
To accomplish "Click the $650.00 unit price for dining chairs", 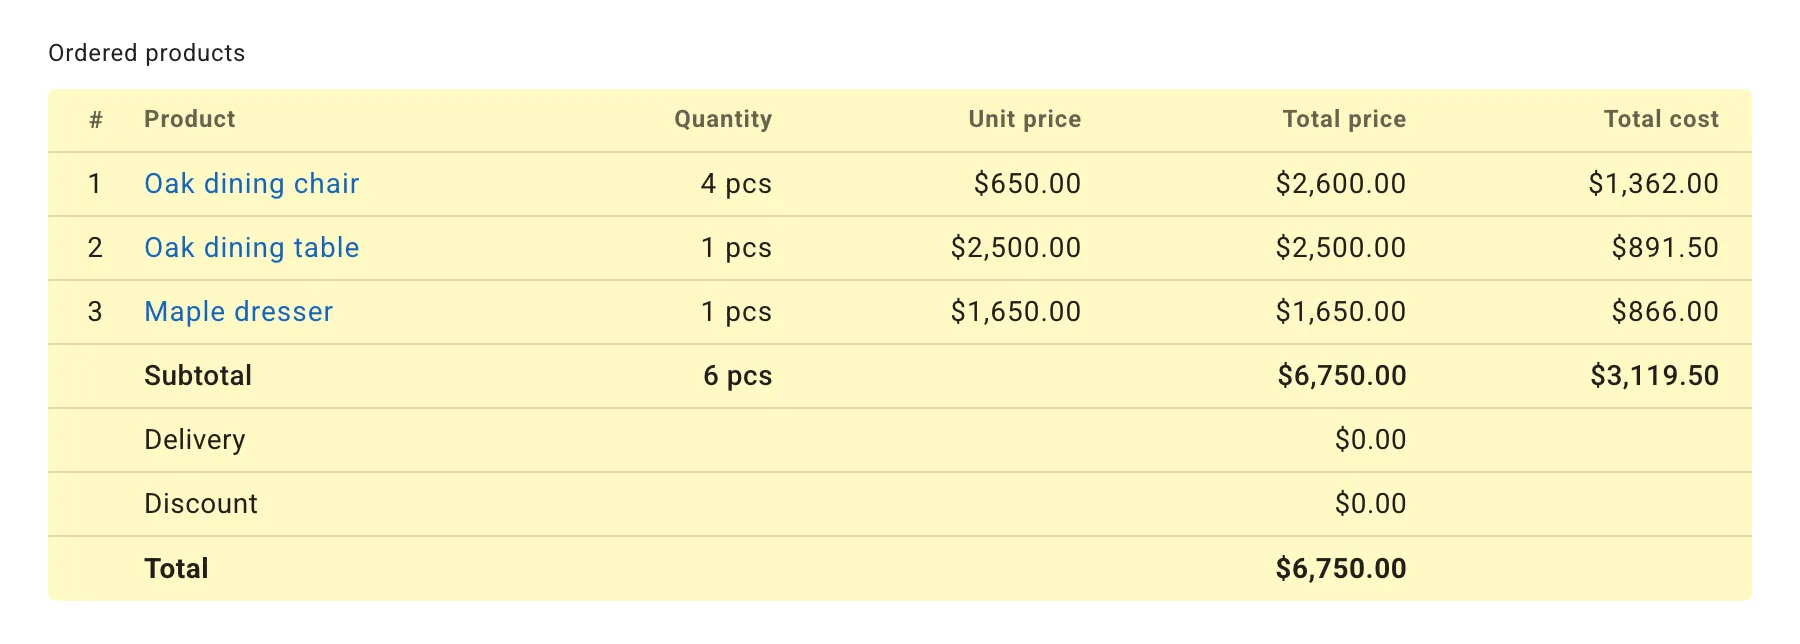I will (x=1025, y=183).
